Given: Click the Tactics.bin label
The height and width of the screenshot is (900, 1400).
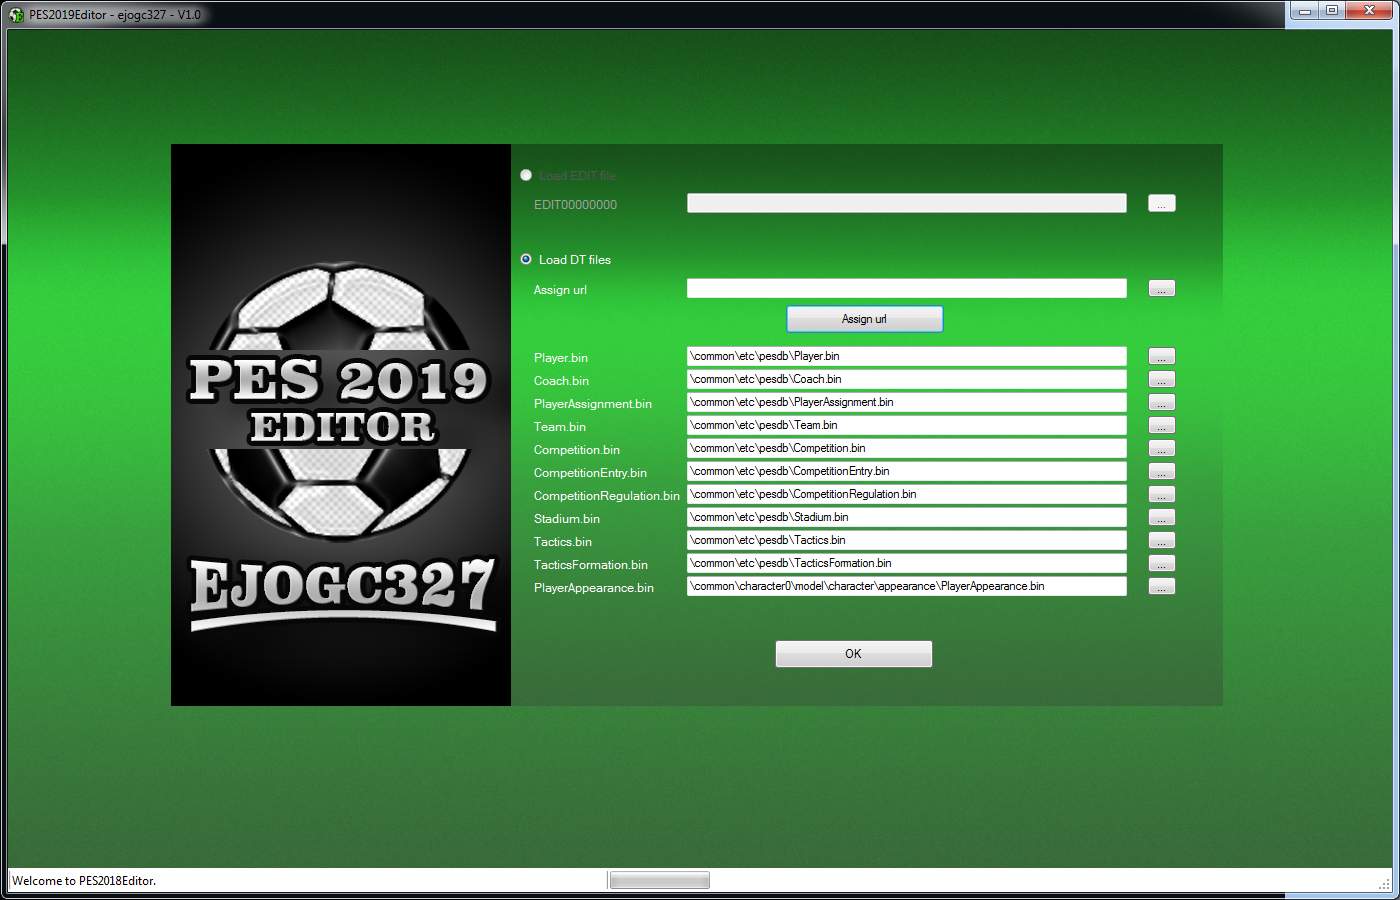Looking at the screenshot, I should tap(563, 542).
